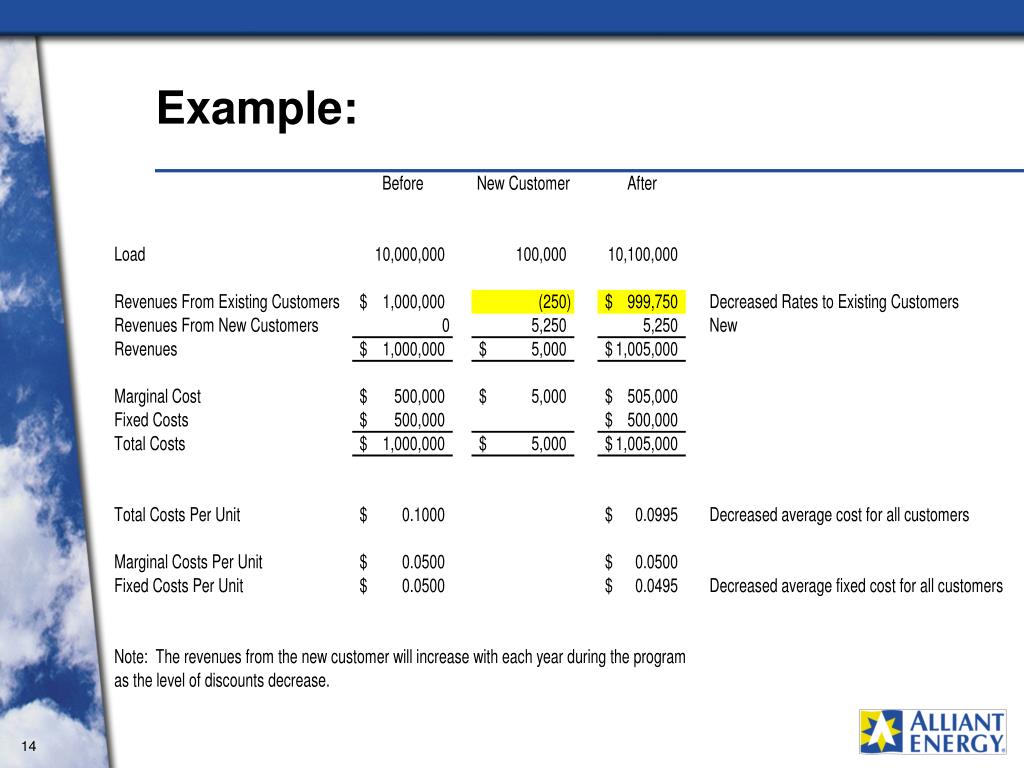This screenshot has width=1024, height=768.
Task: Click 'Revenues From New Customers' label
Action: pos(216,325)
